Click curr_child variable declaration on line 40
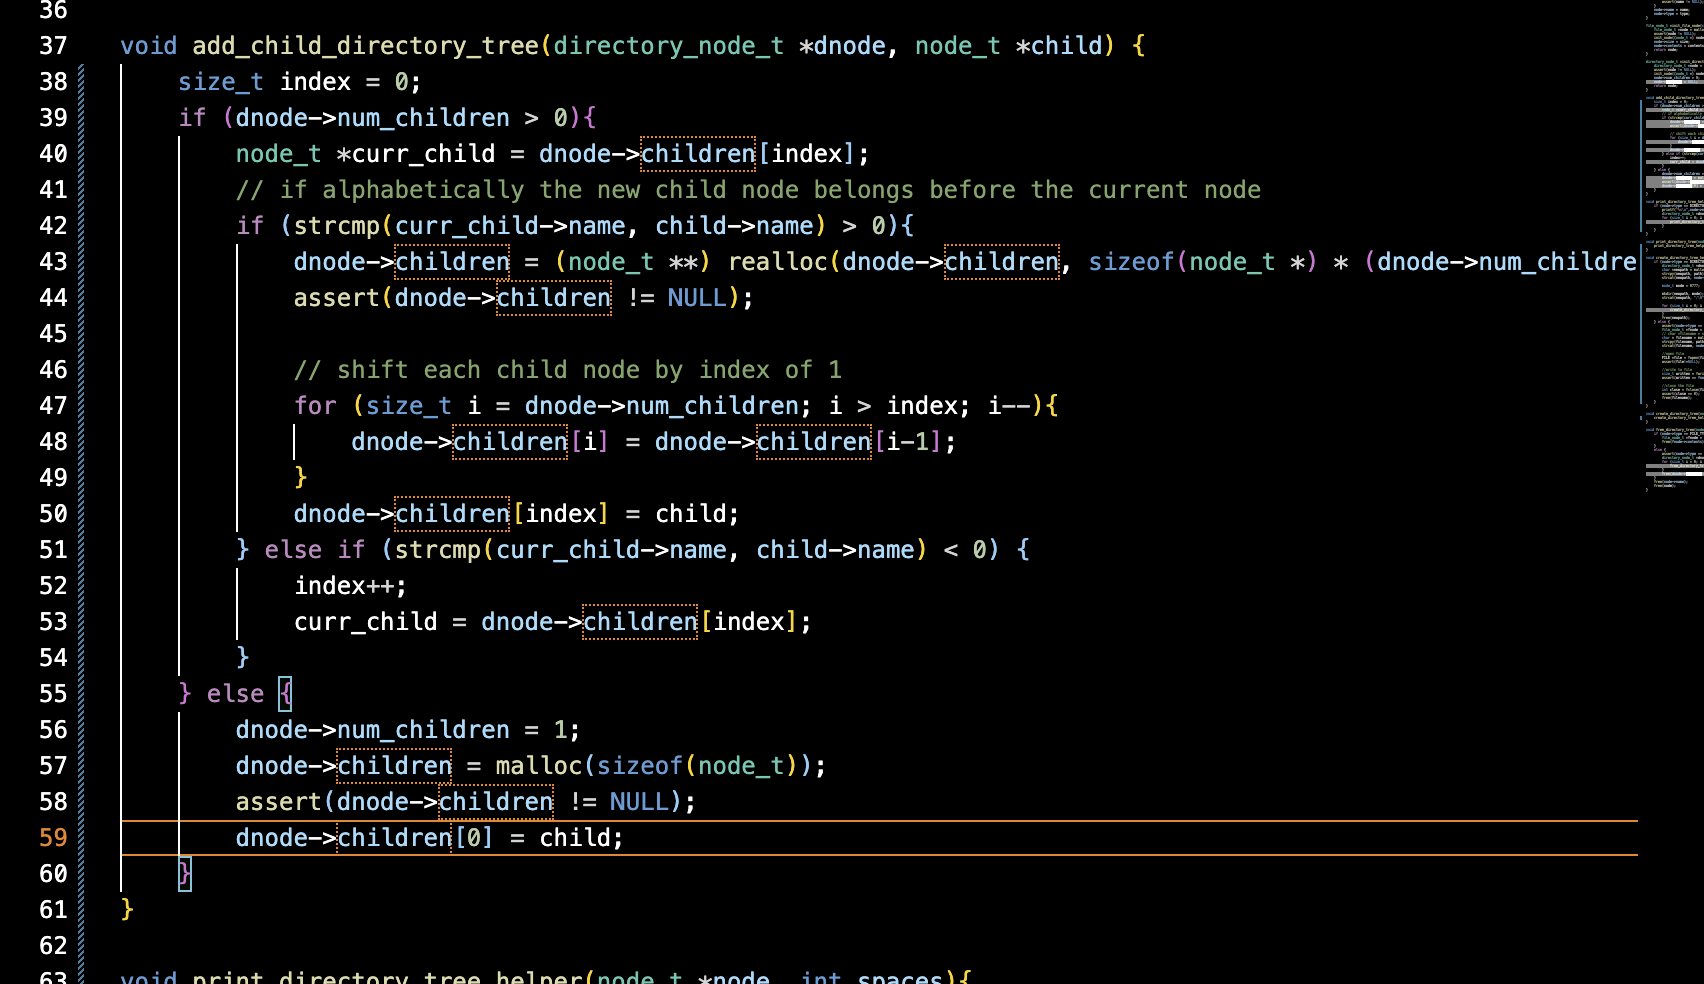This screenshot has width=1704, height=984. point(423,154)
